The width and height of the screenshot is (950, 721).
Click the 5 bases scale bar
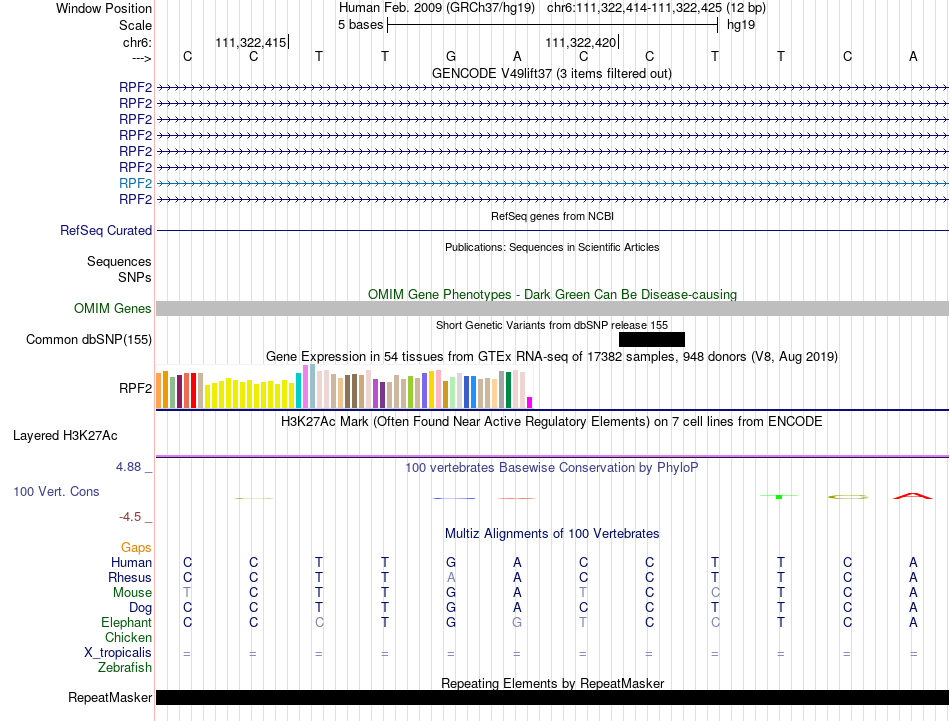coord(553,25)
